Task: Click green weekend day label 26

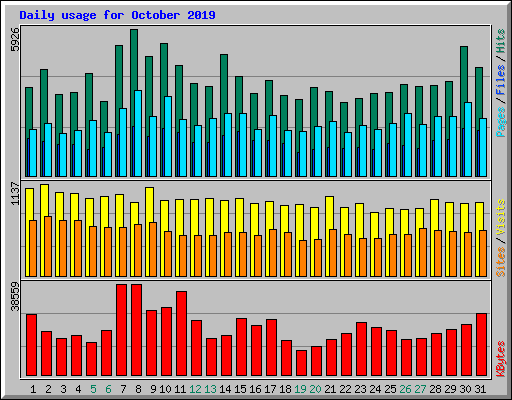Action: pos(405,389)
